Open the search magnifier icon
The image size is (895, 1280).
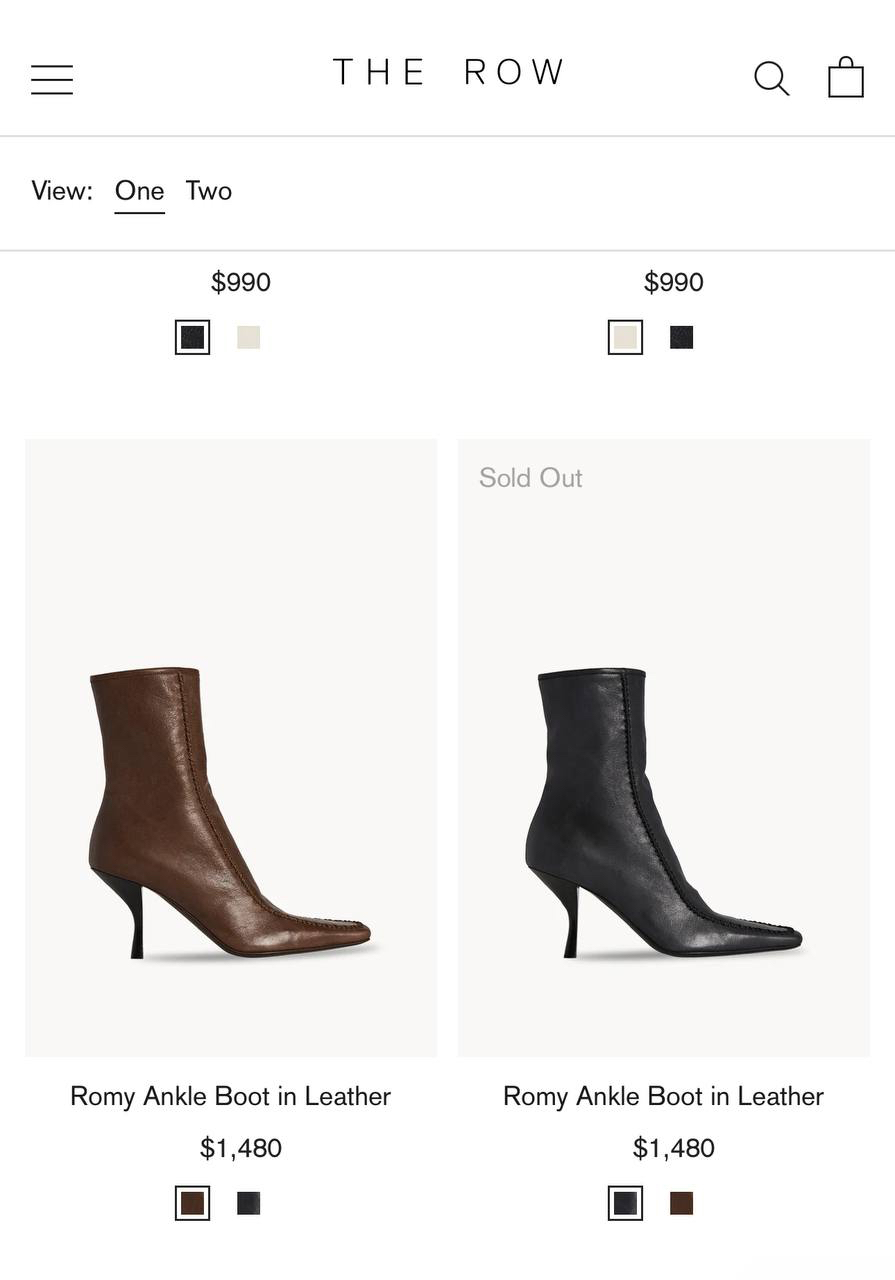(x=771, y=78)
